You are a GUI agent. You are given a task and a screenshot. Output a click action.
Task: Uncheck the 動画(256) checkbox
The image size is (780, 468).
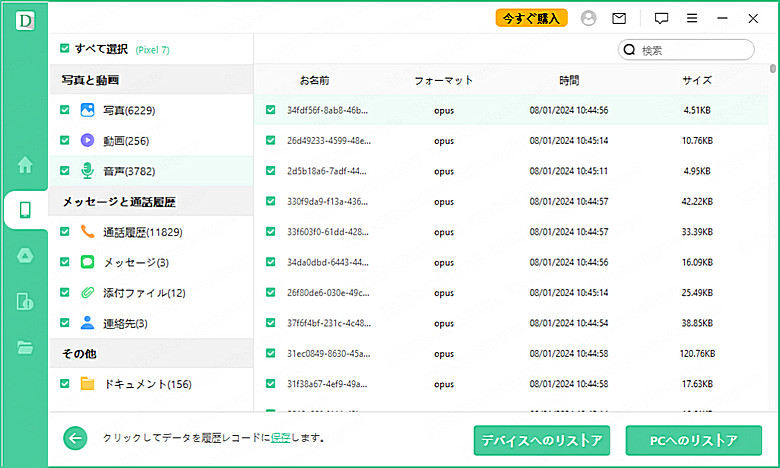click(64, 140)
